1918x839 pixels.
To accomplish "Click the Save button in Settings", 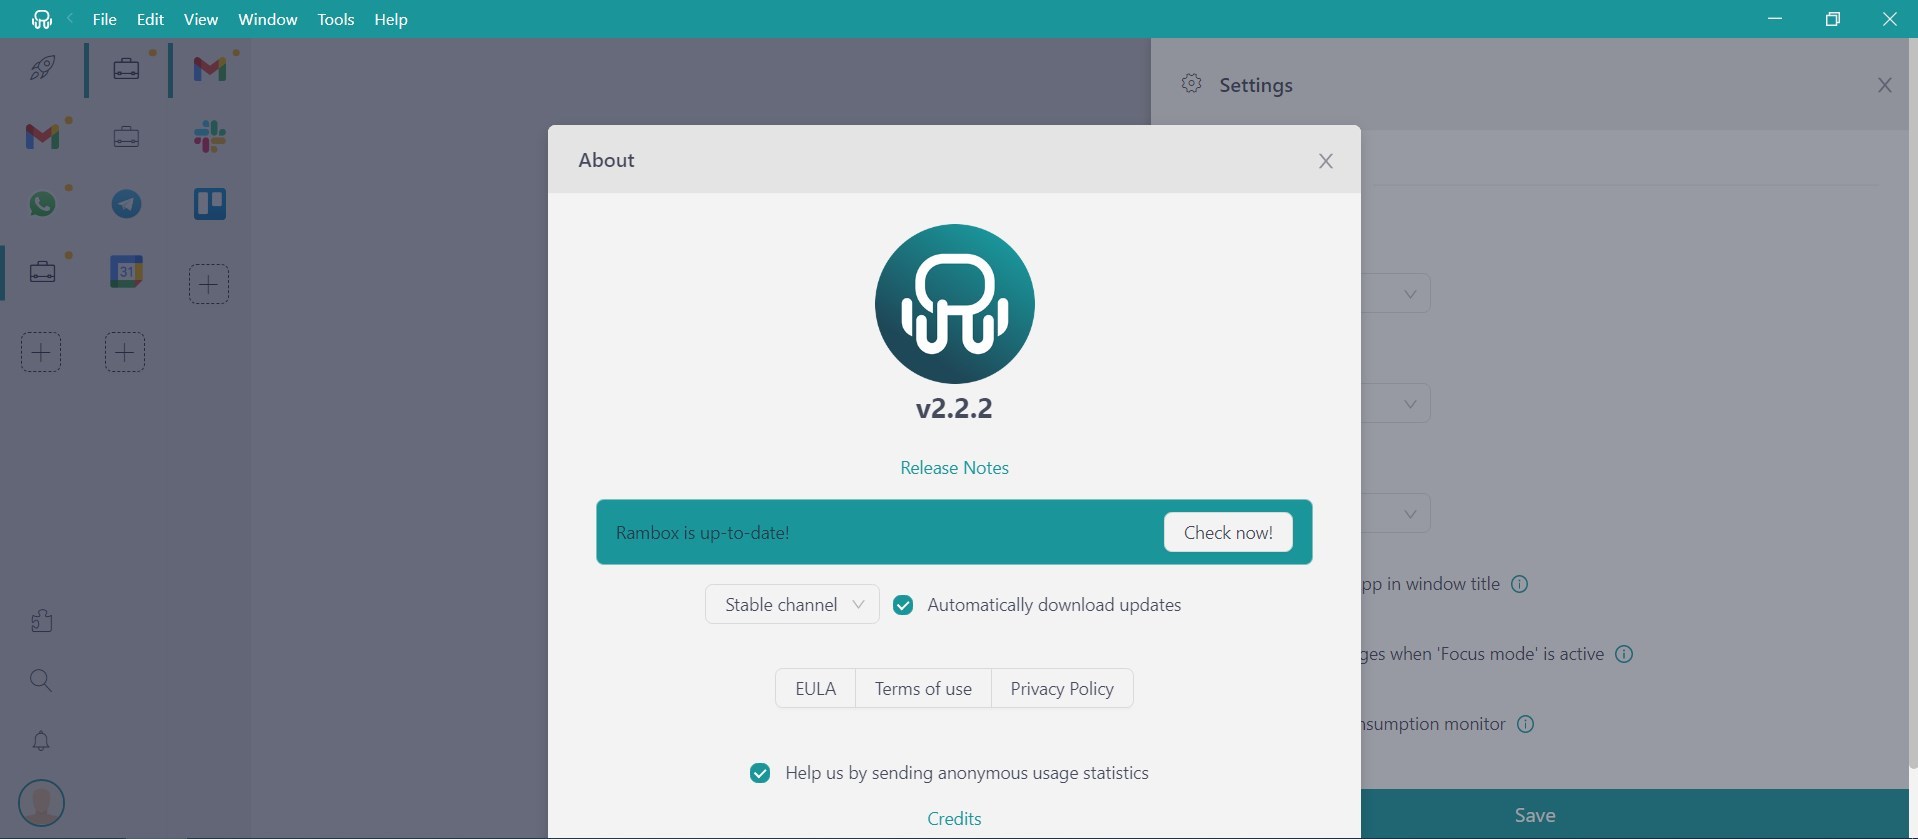I will click(x=1535, y=815).
